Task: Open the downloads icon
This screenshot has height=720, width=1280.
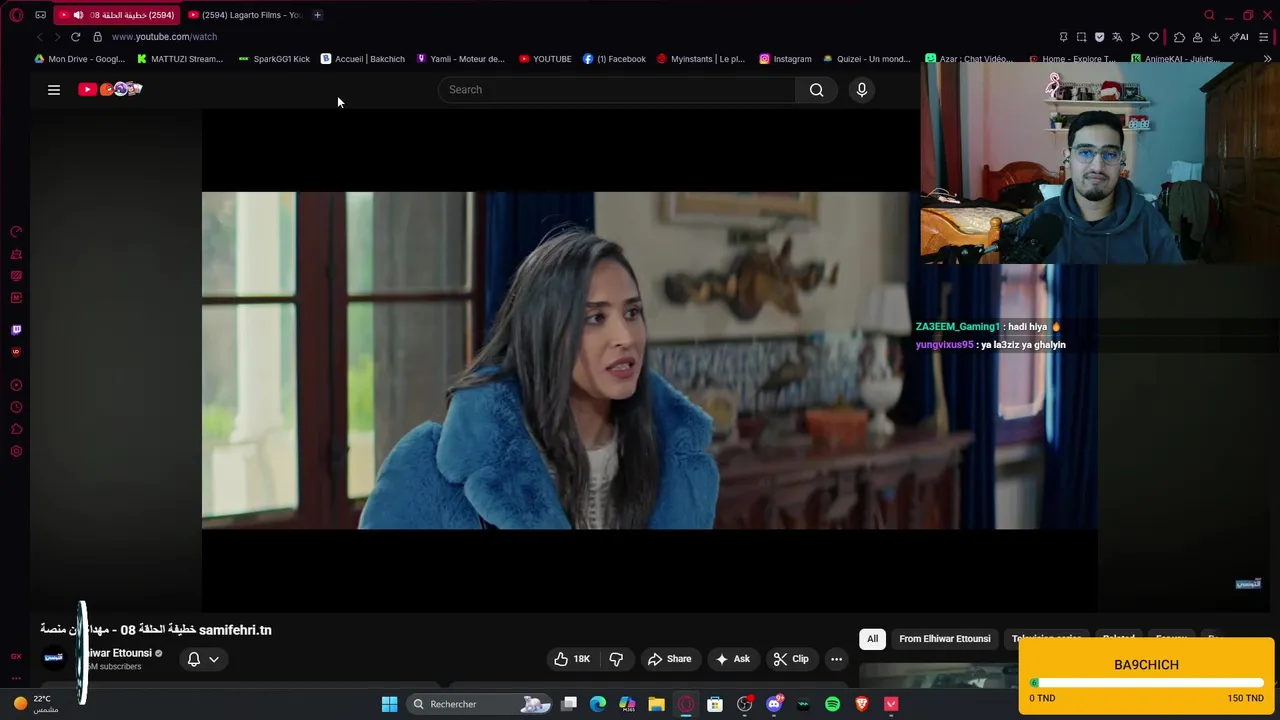Action: [x=1215, y=37]
